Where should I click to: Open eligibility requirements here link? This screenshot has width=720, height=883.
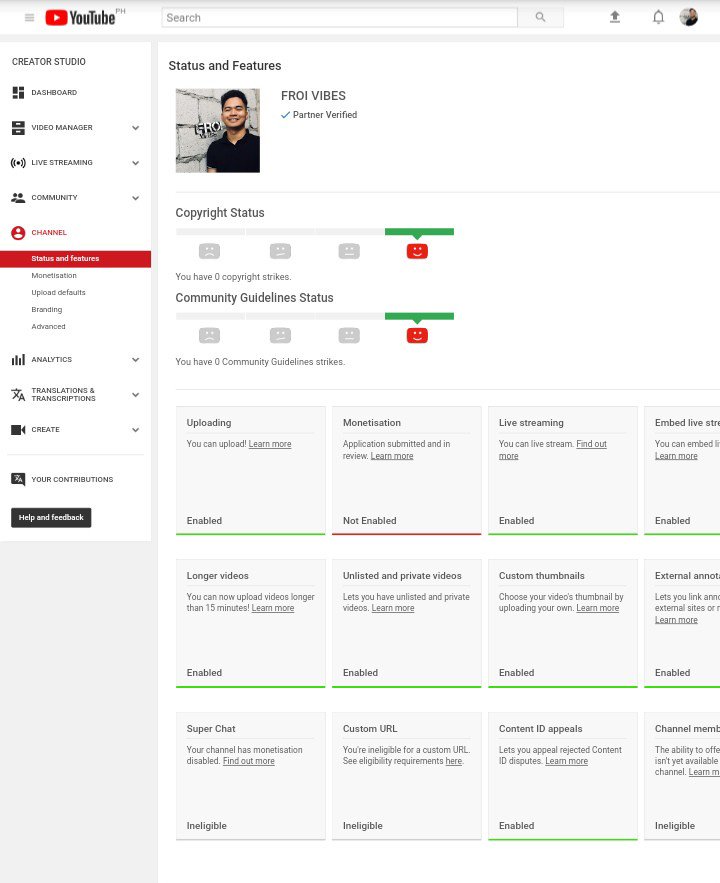(454, 761)
